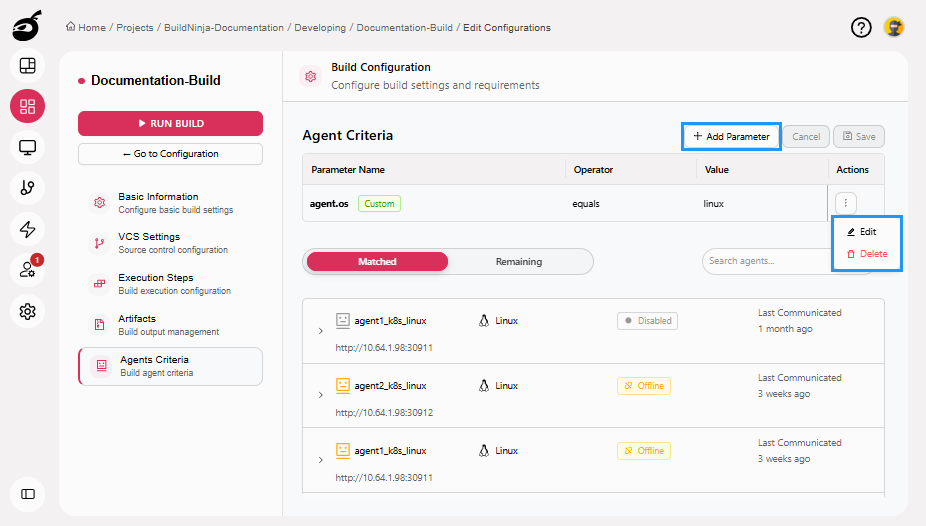The height and width of the screenshot is (526, 926).
Task: Click the Agents Criteria agent icon
Action: tap(102, 365)
